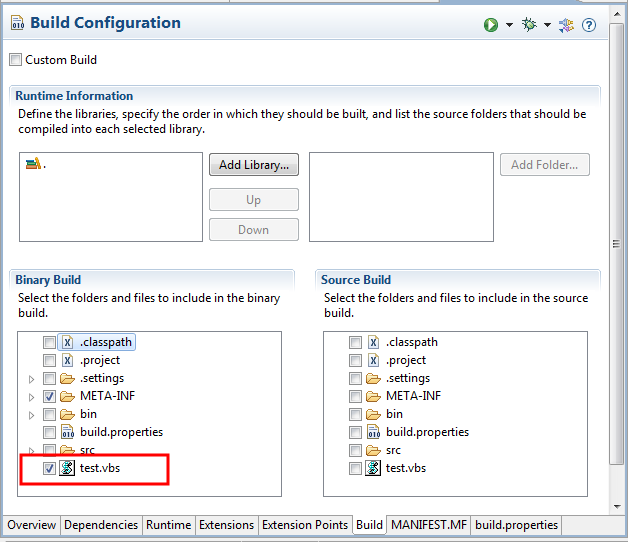Click the green Run launch icon
This screenshot has width=628, height=542.
point(491,25)
